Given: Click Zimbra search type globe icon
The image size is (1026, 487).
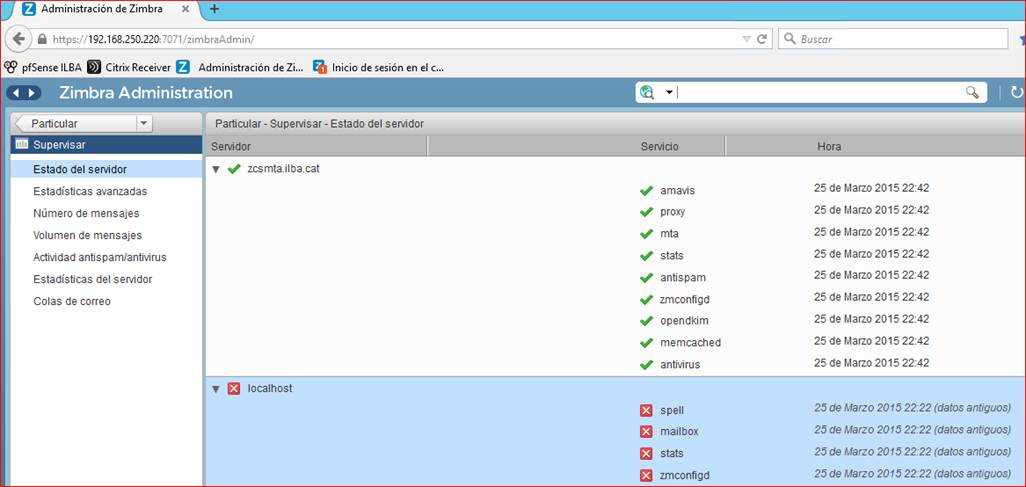Looking at the screenshot, I should pos(648,93).
